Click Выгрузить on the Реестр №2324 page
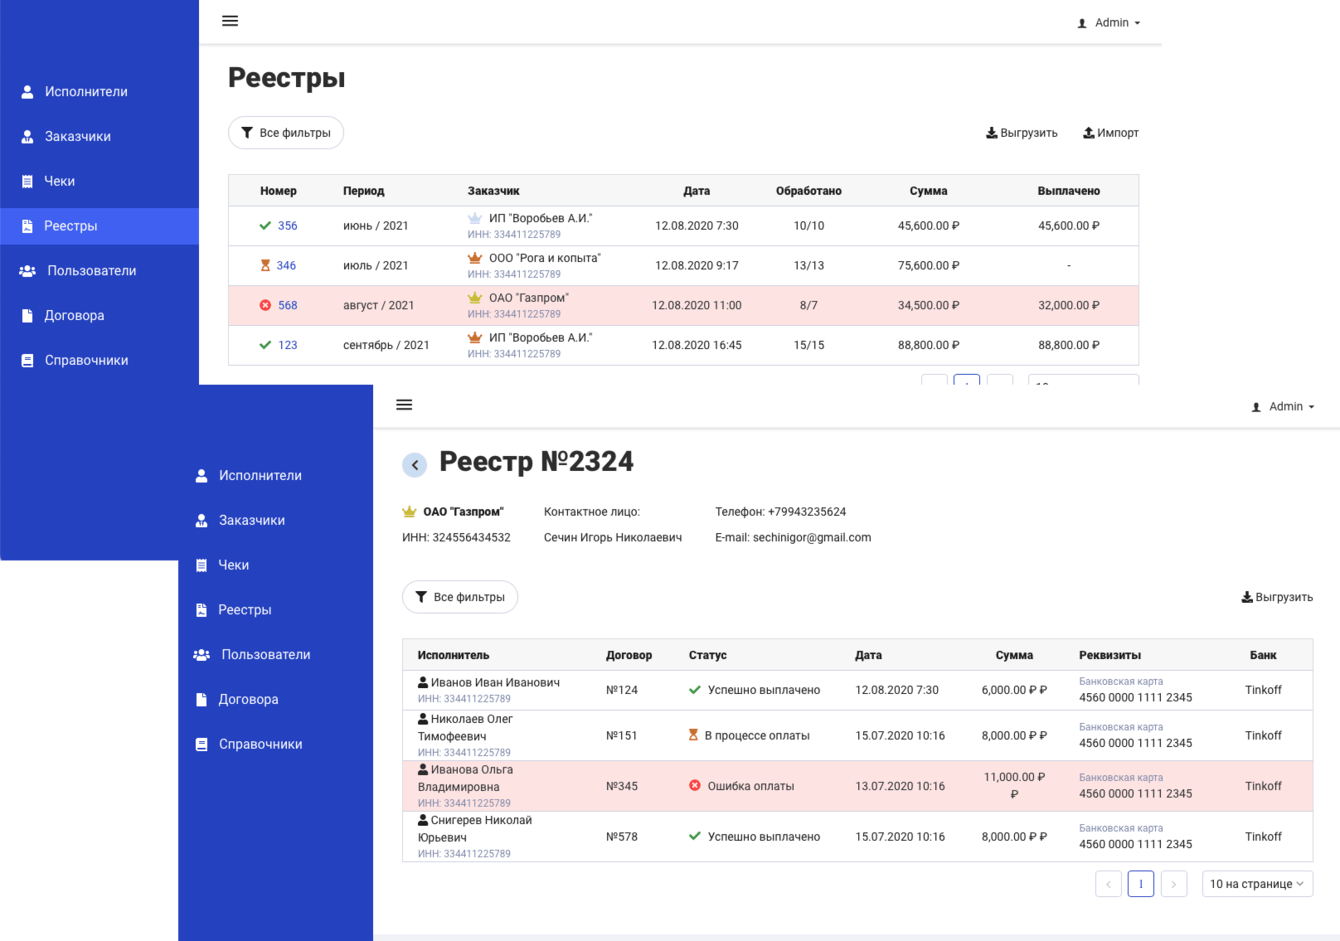Screen dimensions: 1340x941 coord(1277,597)
